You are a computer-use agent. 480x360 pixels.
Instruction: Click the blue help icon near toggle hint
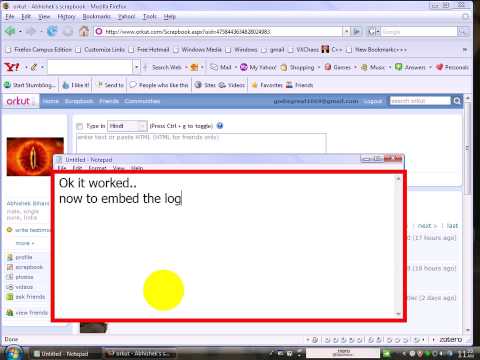point(220,126)
